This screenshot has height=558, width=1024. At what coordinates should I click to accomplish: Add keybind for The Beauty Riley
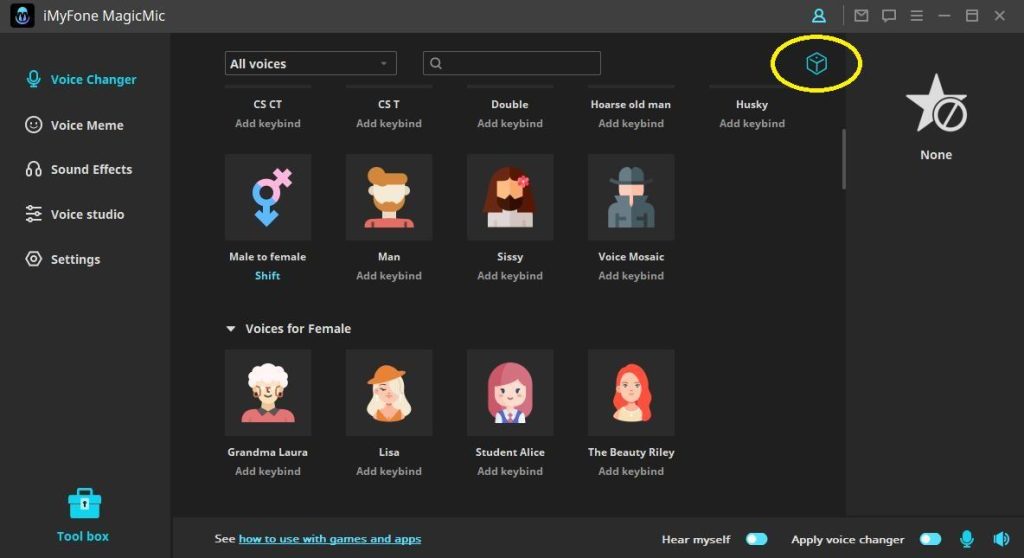coord(631,471)
